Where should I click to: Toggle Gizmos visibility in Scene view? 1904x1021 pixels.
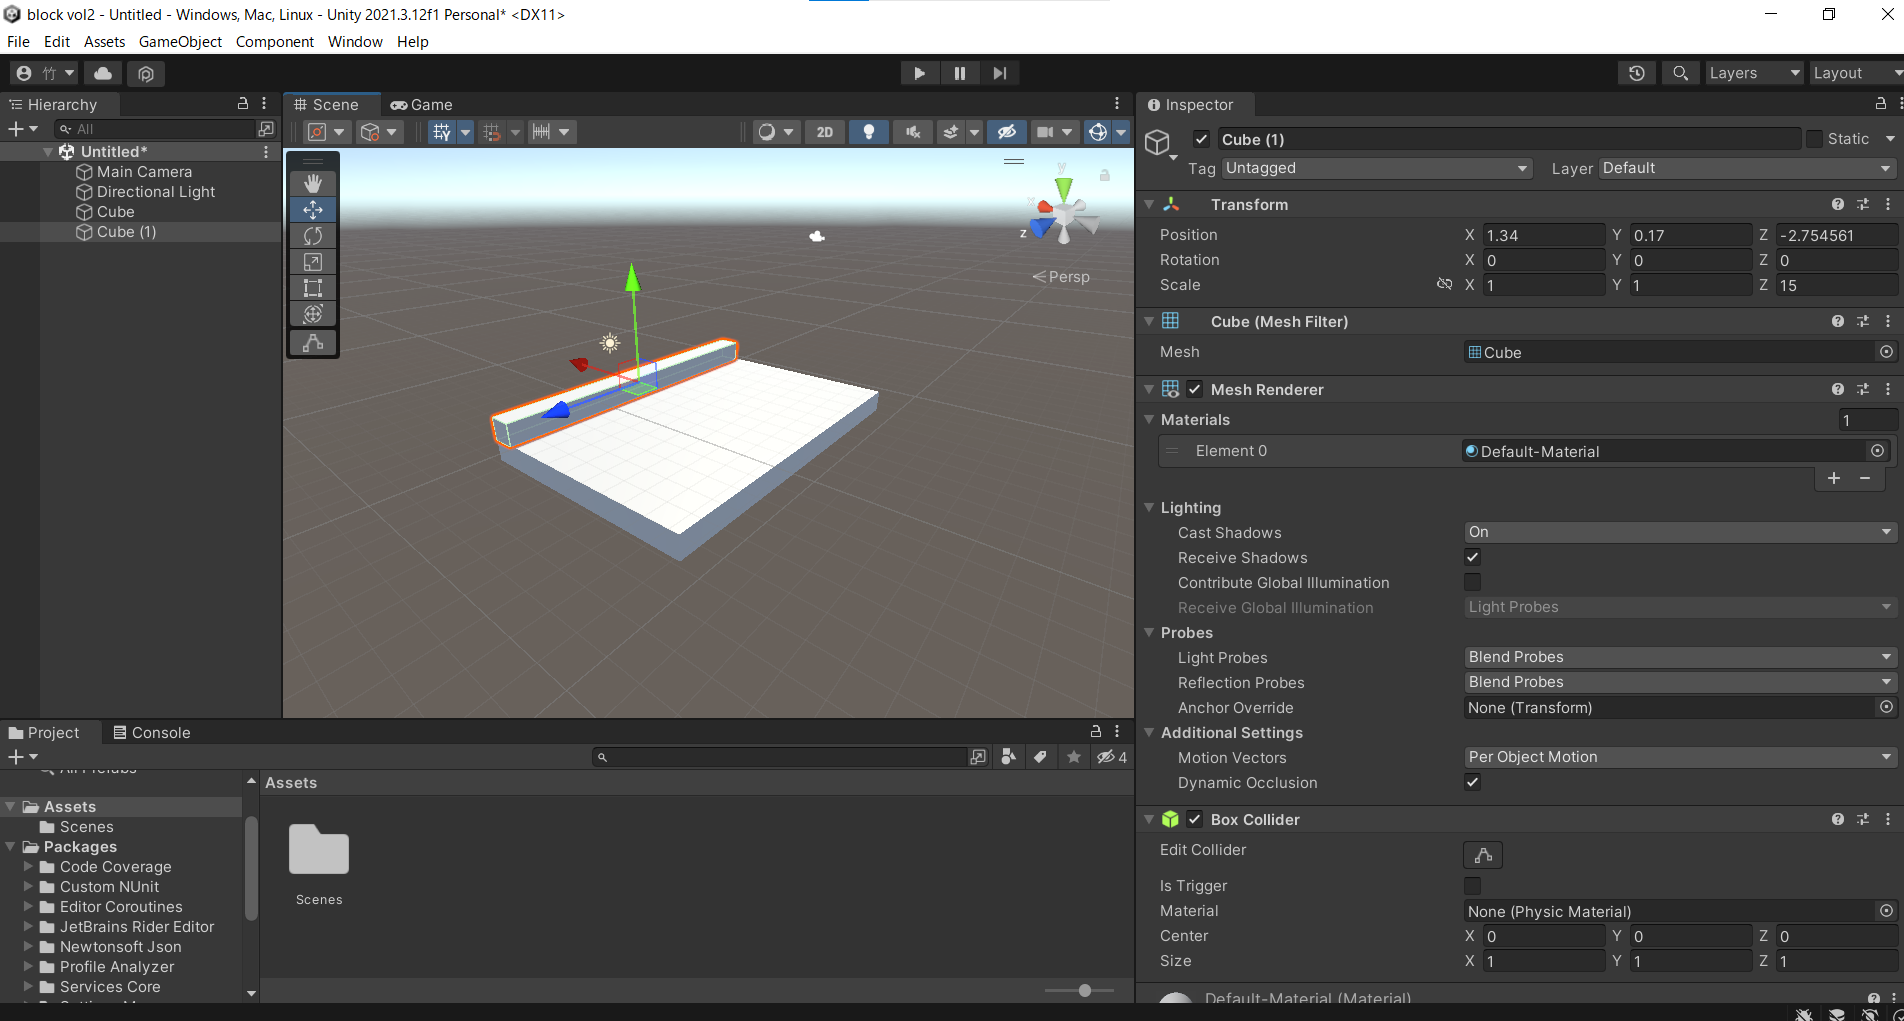(x=1098, y=132)
